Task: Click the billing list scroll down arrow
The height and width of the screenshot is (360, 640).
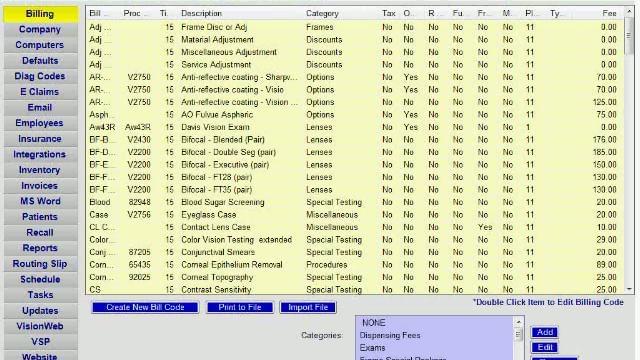Action: tap(629, 289)
